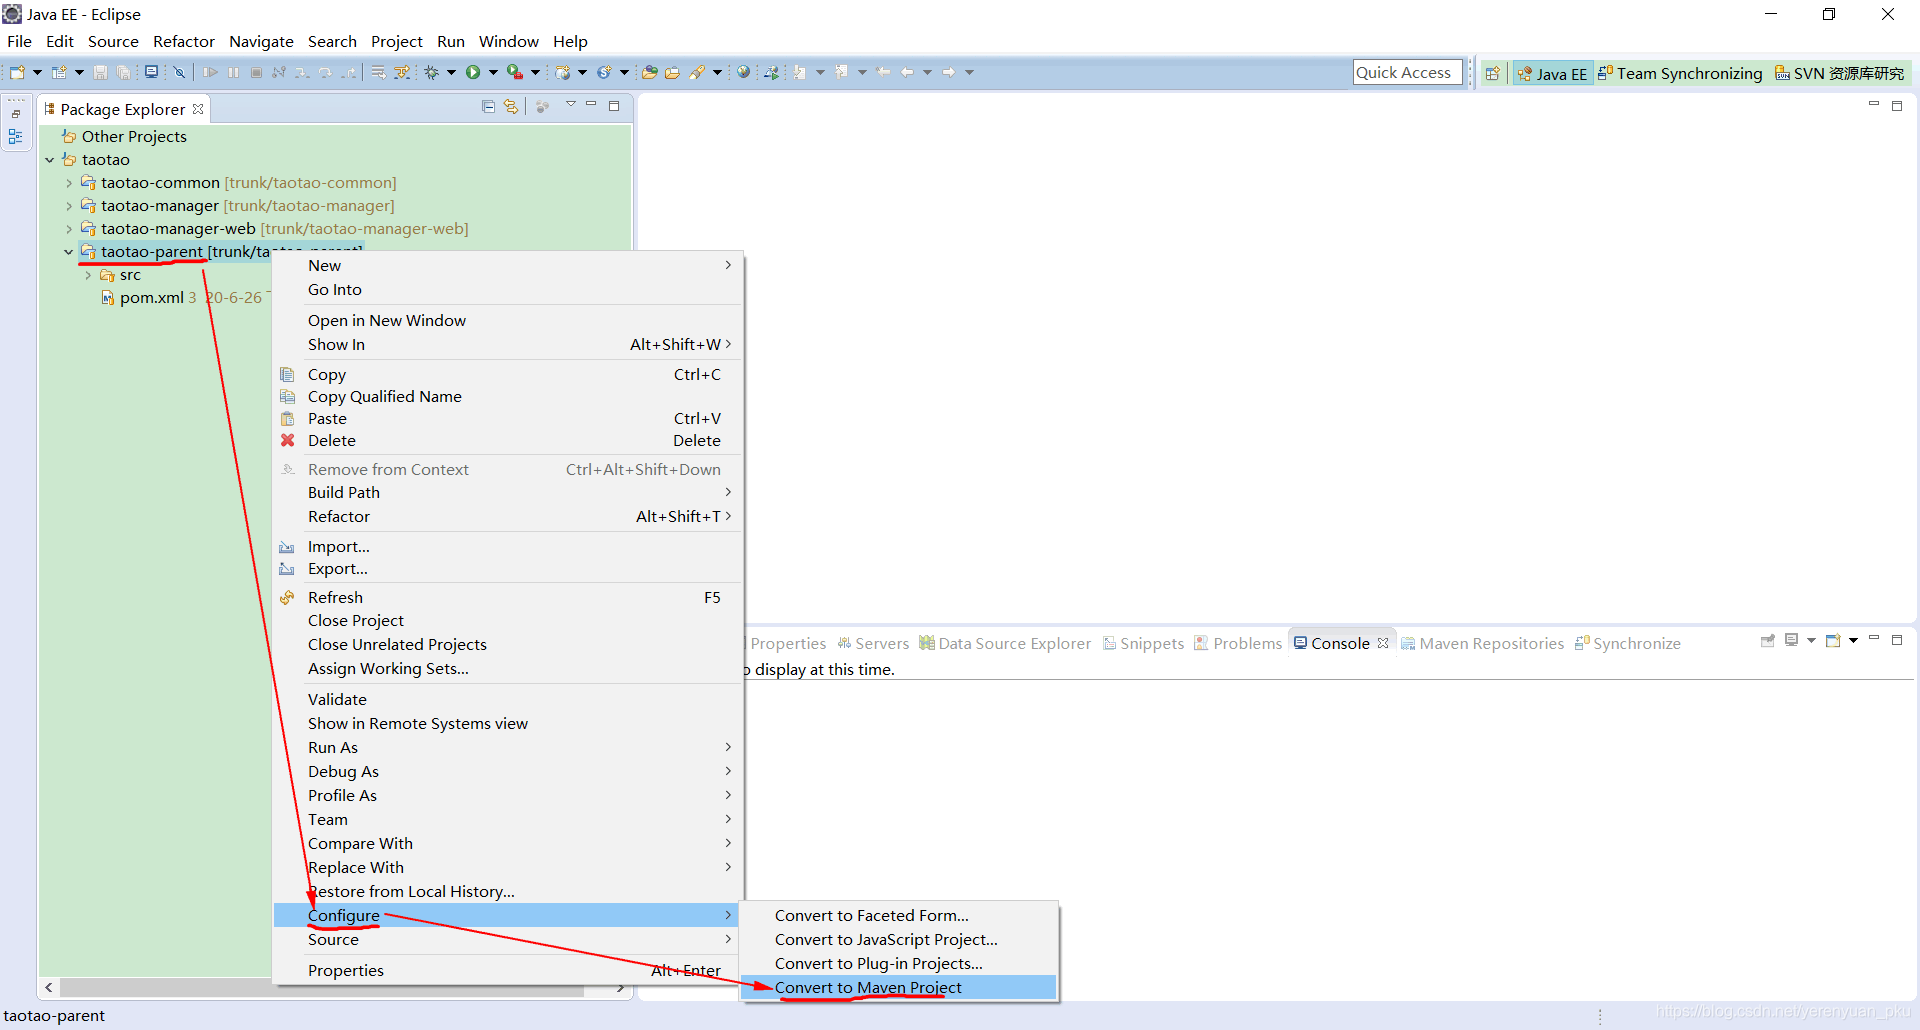Open the Web Browser globe icon

point(743,72)
